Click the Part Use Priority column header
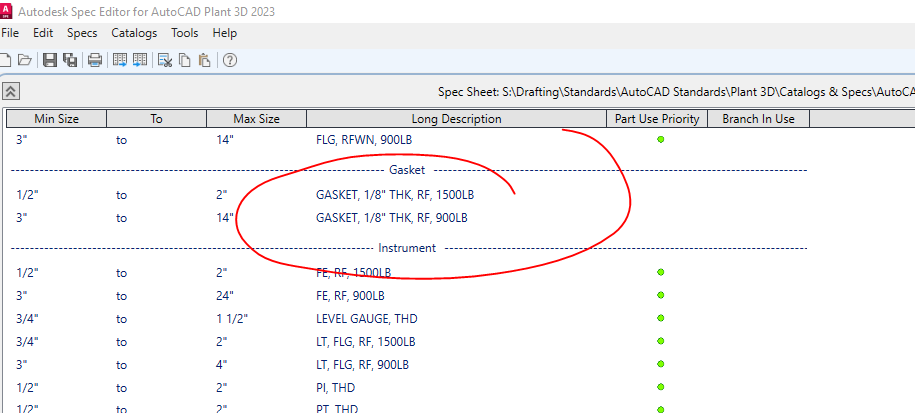Viewport: 915px width, 413px height. [657, 119]
